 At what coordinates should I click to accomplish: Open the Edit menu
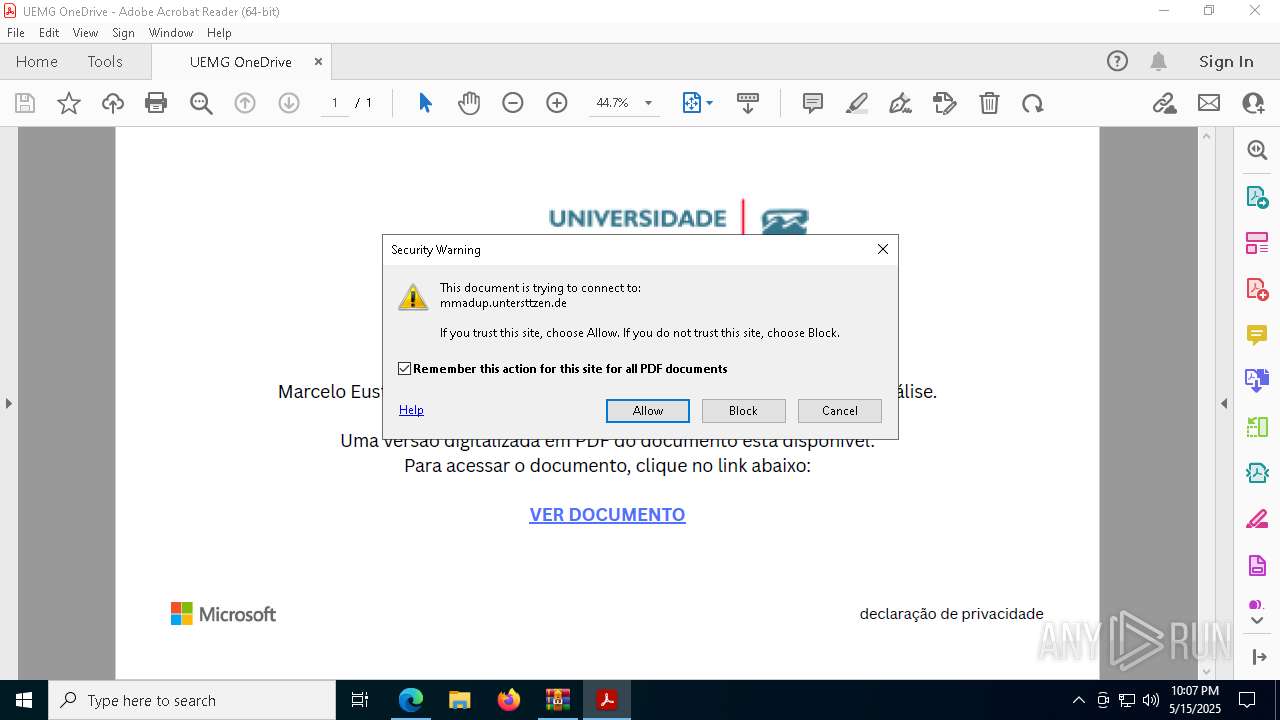pyautogui.click(x=49, y=33)
